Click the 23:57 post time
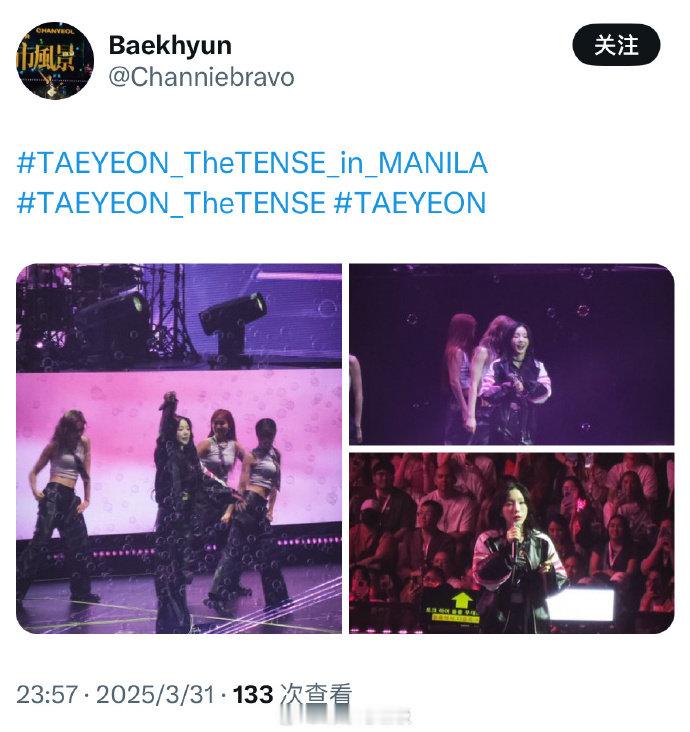Screen dimensions: 690x732 (47, 694)
